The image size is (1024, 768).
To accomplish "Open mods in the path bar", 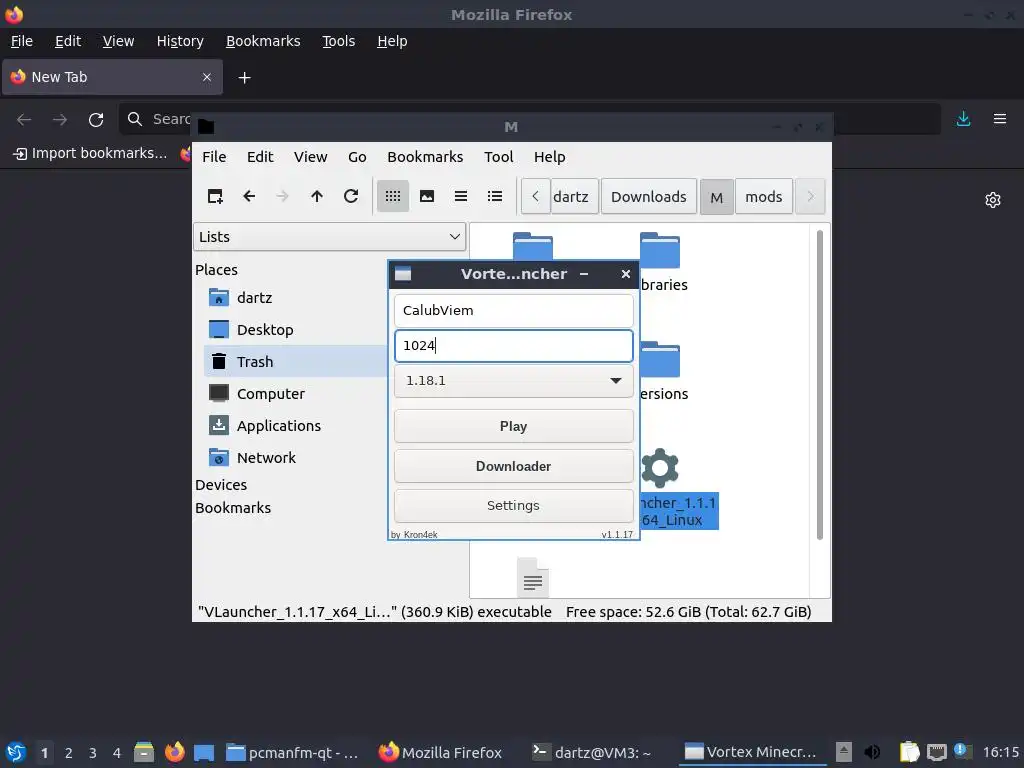I will [763, 197].
